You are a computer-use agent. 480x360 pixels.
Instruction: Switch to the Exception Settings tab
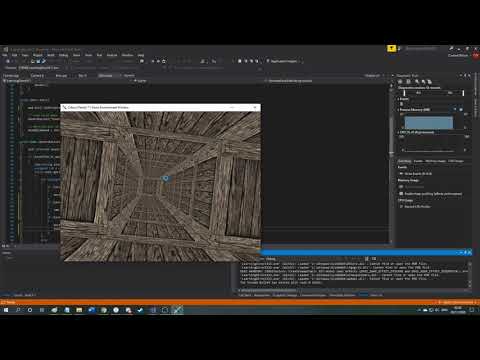(285, 295)
